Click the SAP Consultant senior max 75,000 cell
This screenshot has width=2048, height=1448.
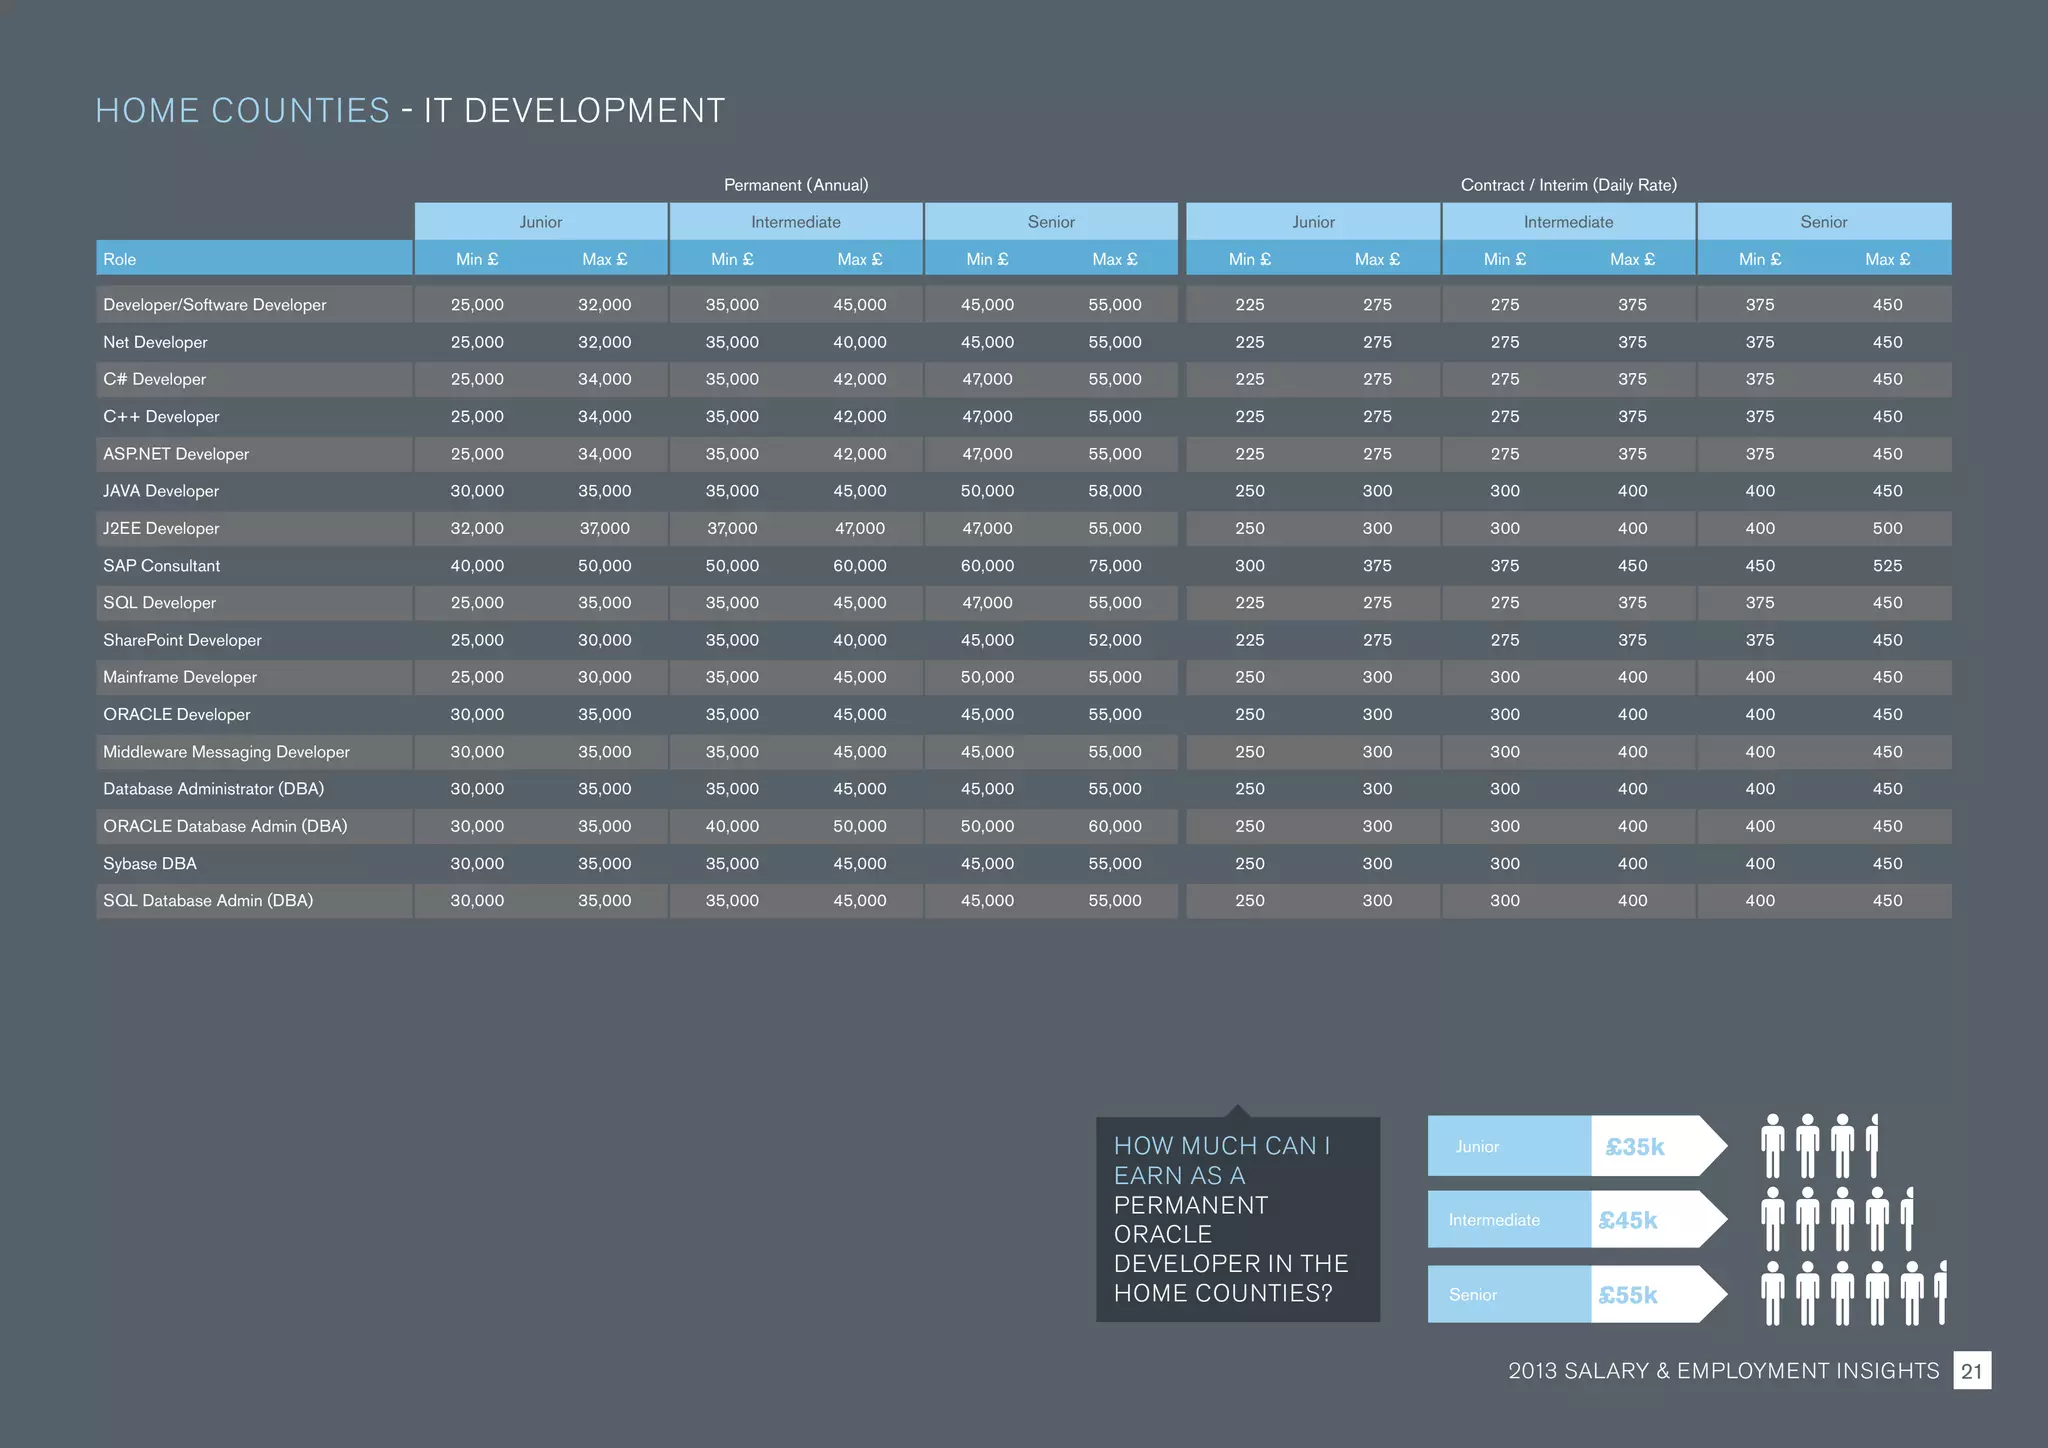click(x=1114, y=566)
